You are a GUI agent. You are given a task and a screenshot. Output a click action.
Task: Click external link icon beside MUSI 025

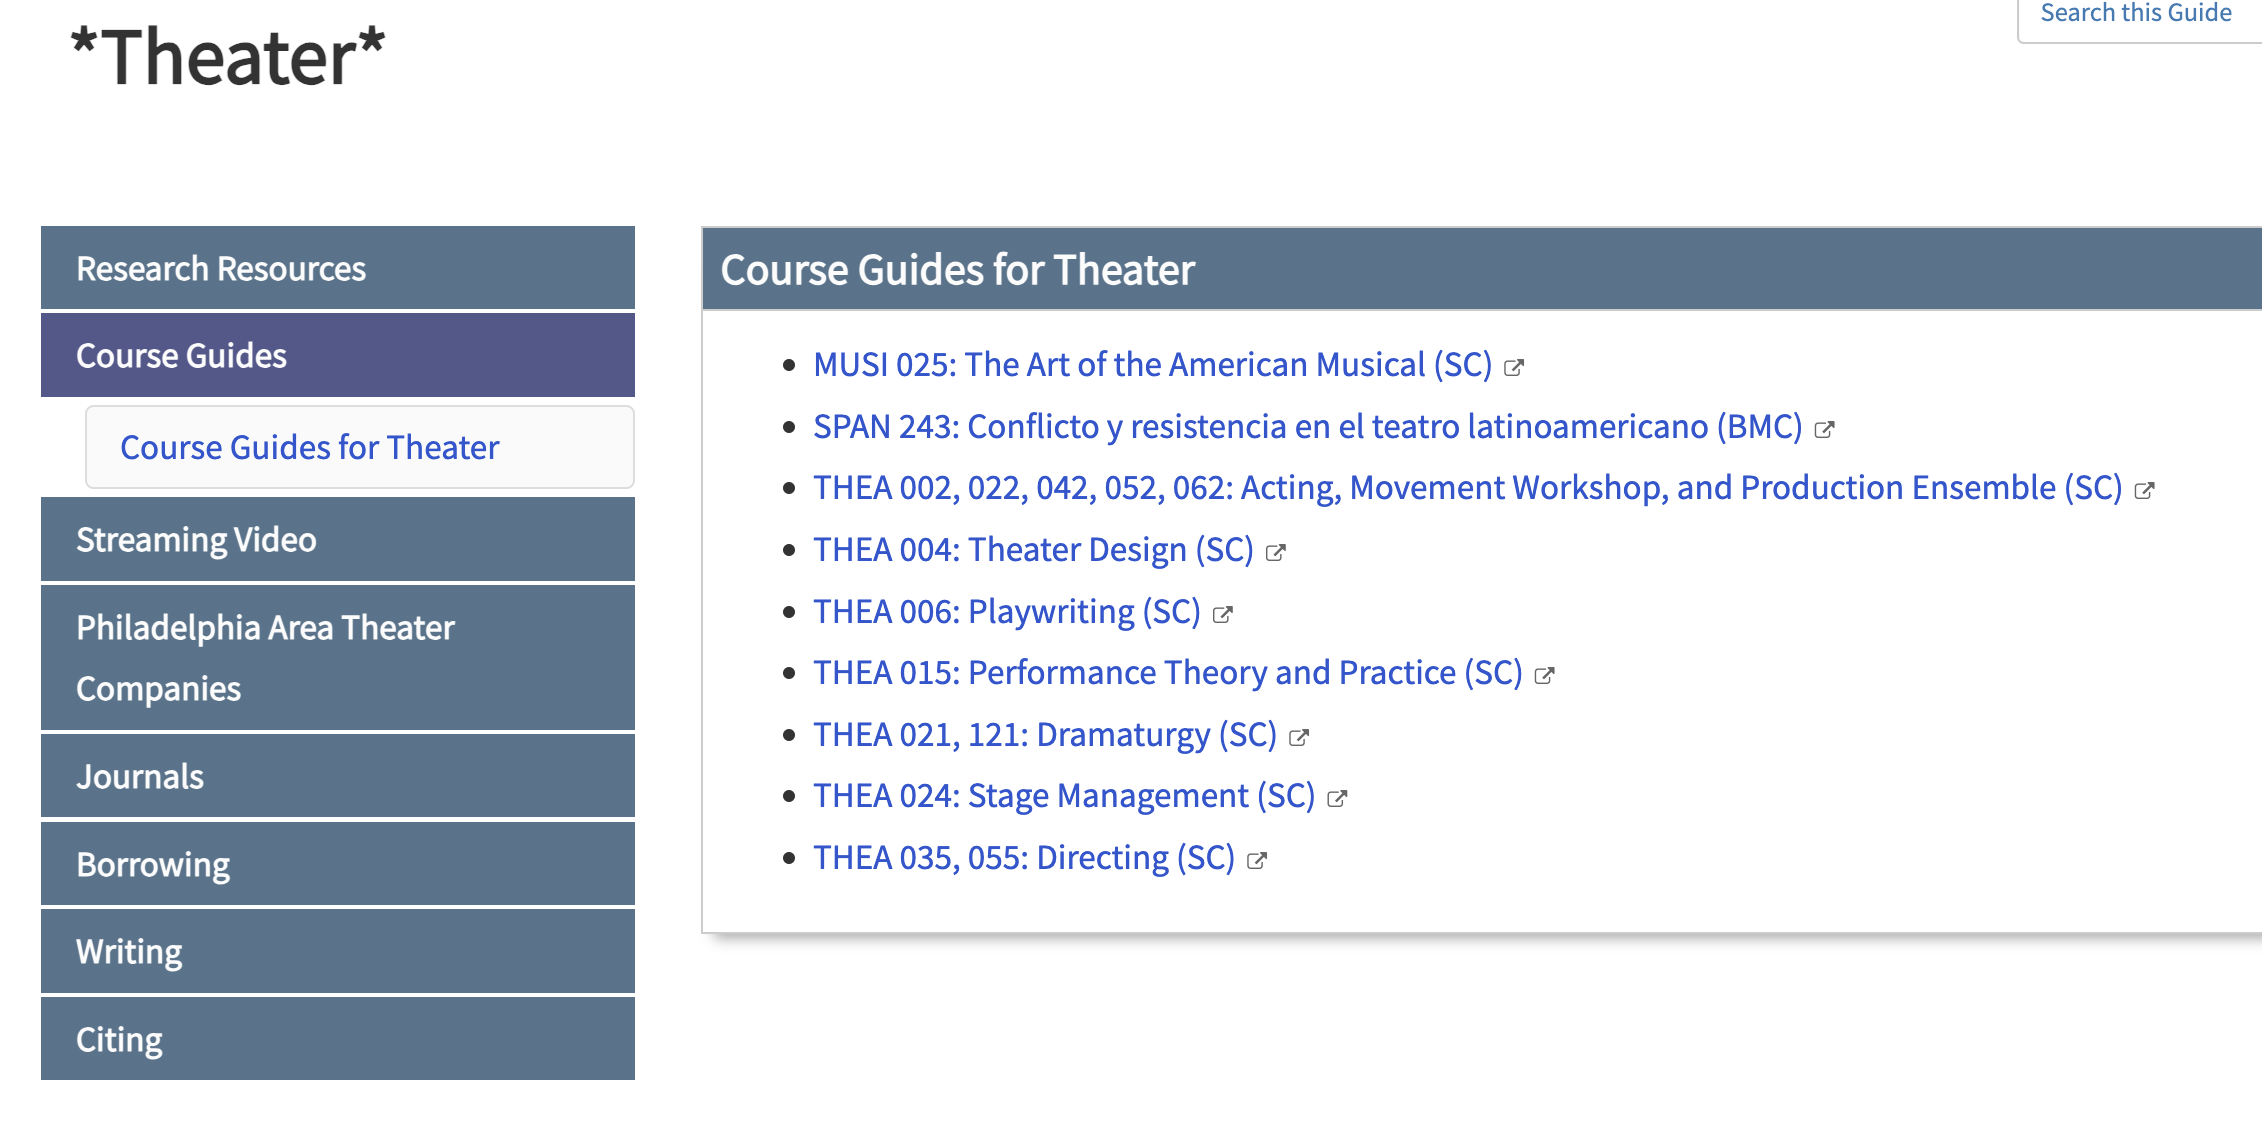1514,367
